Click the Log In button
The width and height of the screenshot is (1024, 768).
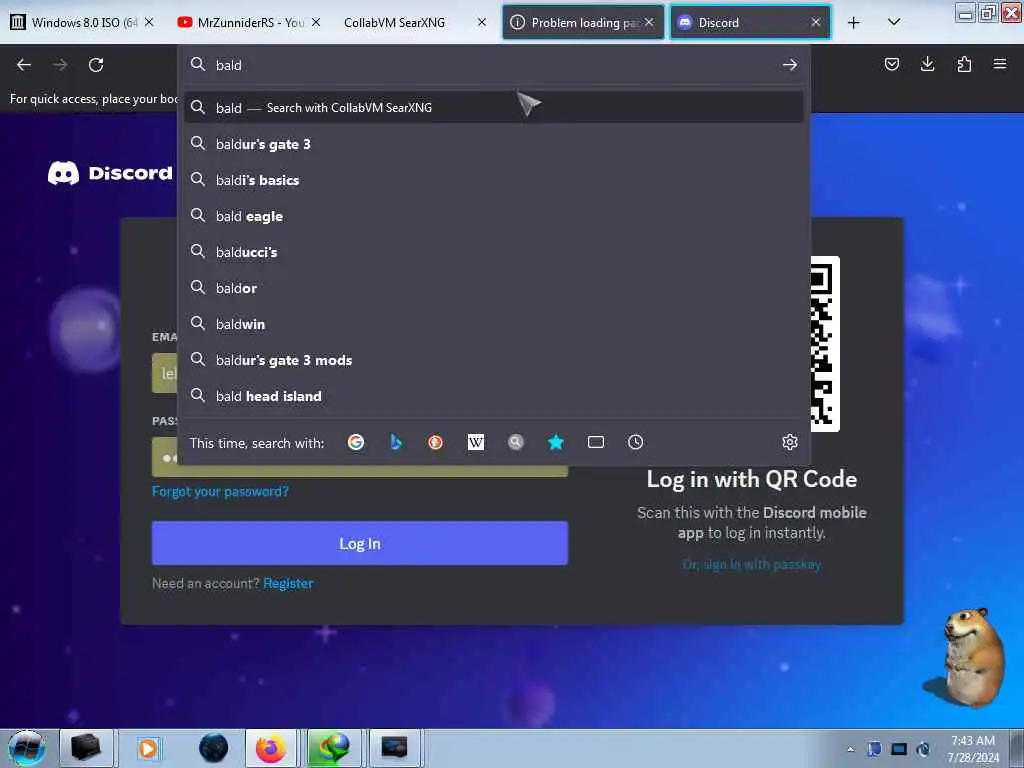click(360, 543)
